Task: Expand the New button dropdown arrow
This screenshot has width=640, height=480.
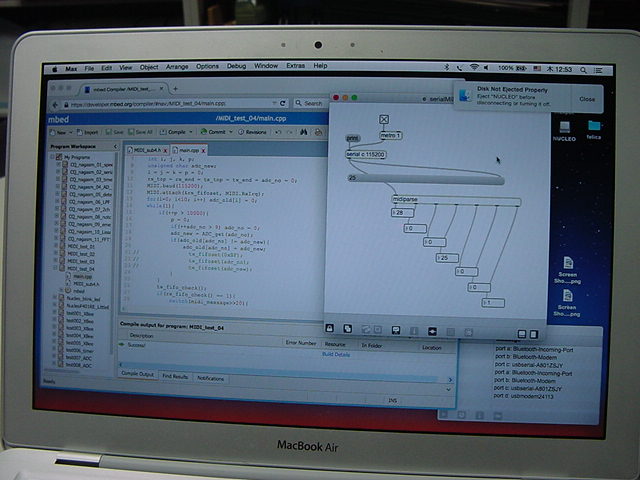Action: pos(71,133)
